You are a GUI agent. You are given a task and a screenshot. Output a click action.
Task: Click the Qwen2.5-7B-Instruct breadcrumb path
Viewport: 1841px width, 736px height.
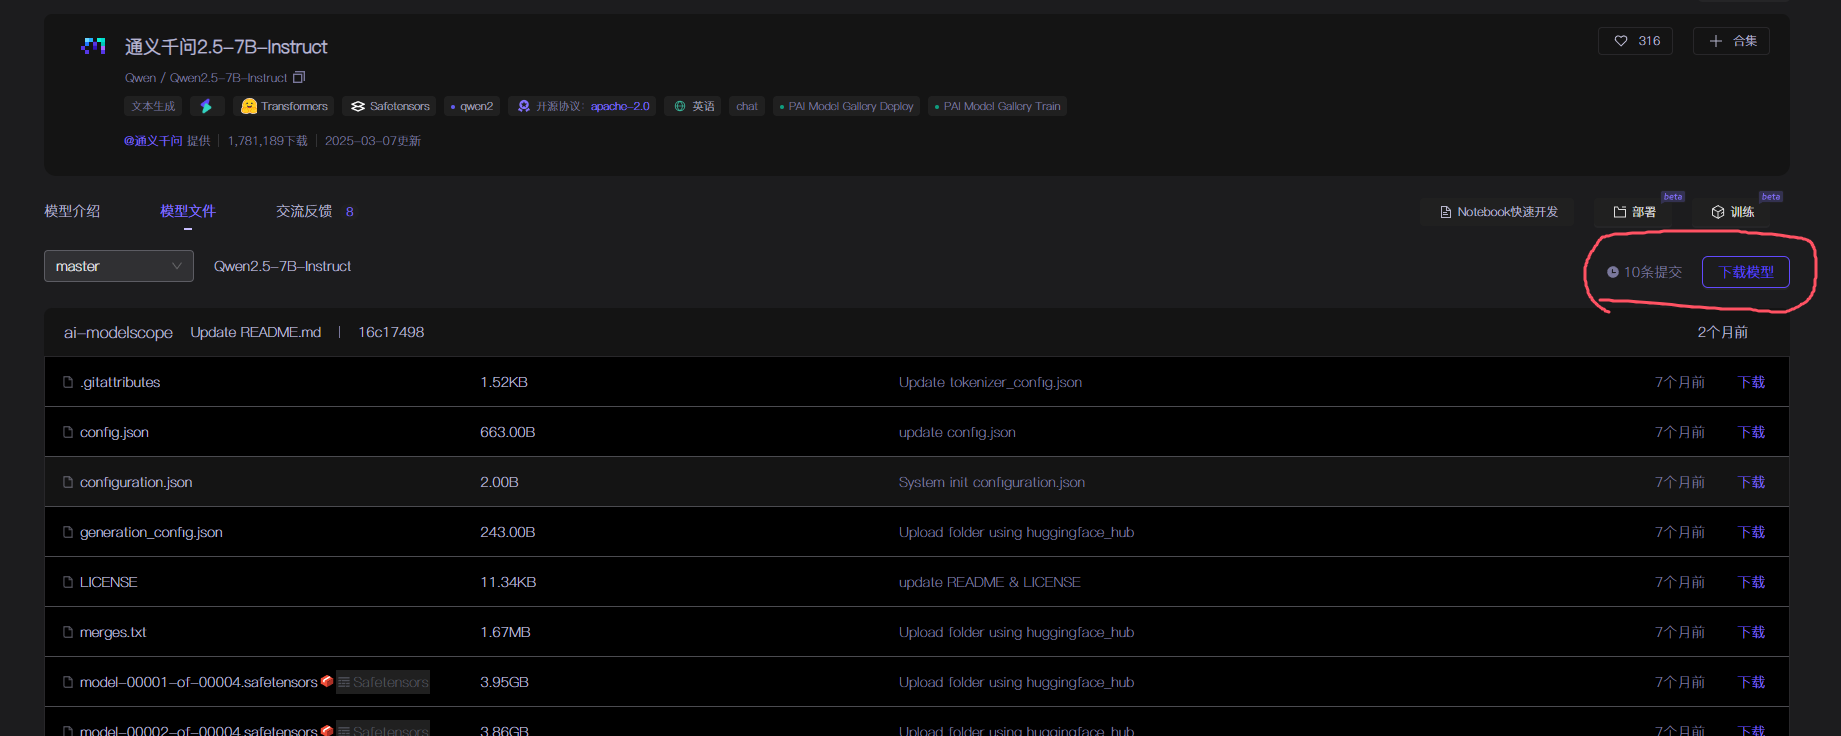point(282,266)
